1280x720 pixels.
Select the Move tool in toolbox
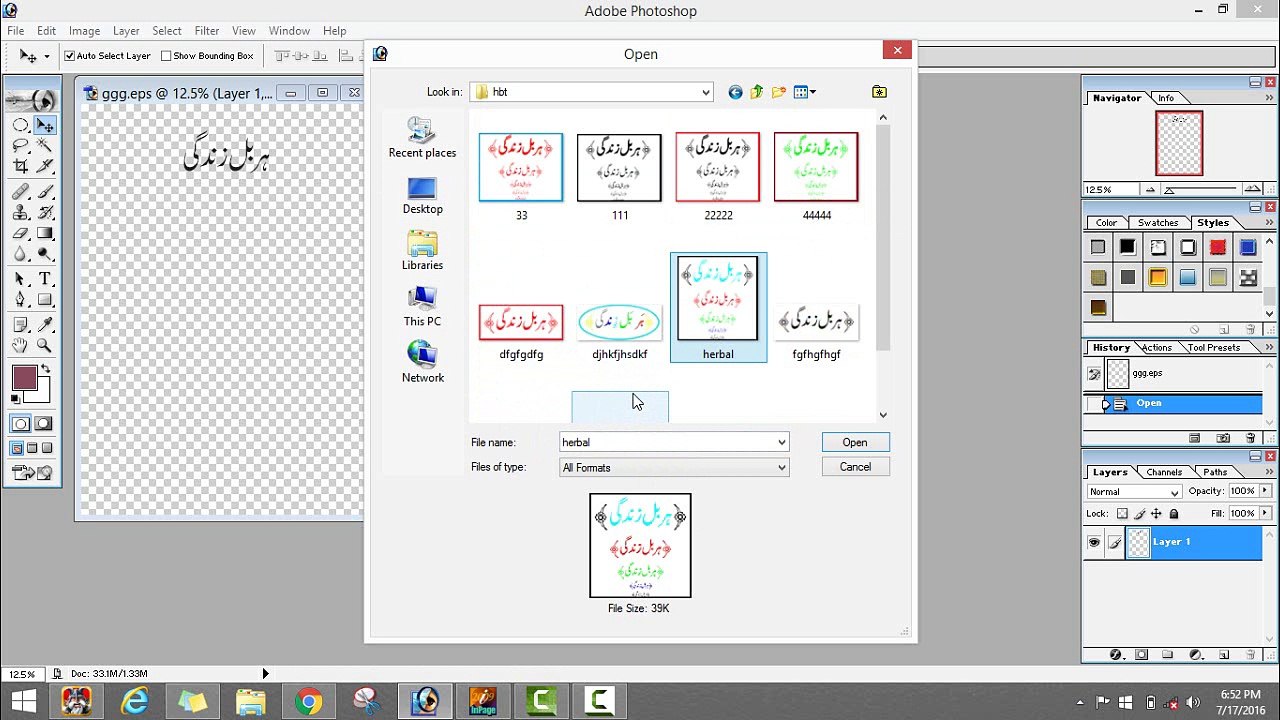tap(45, 125)
